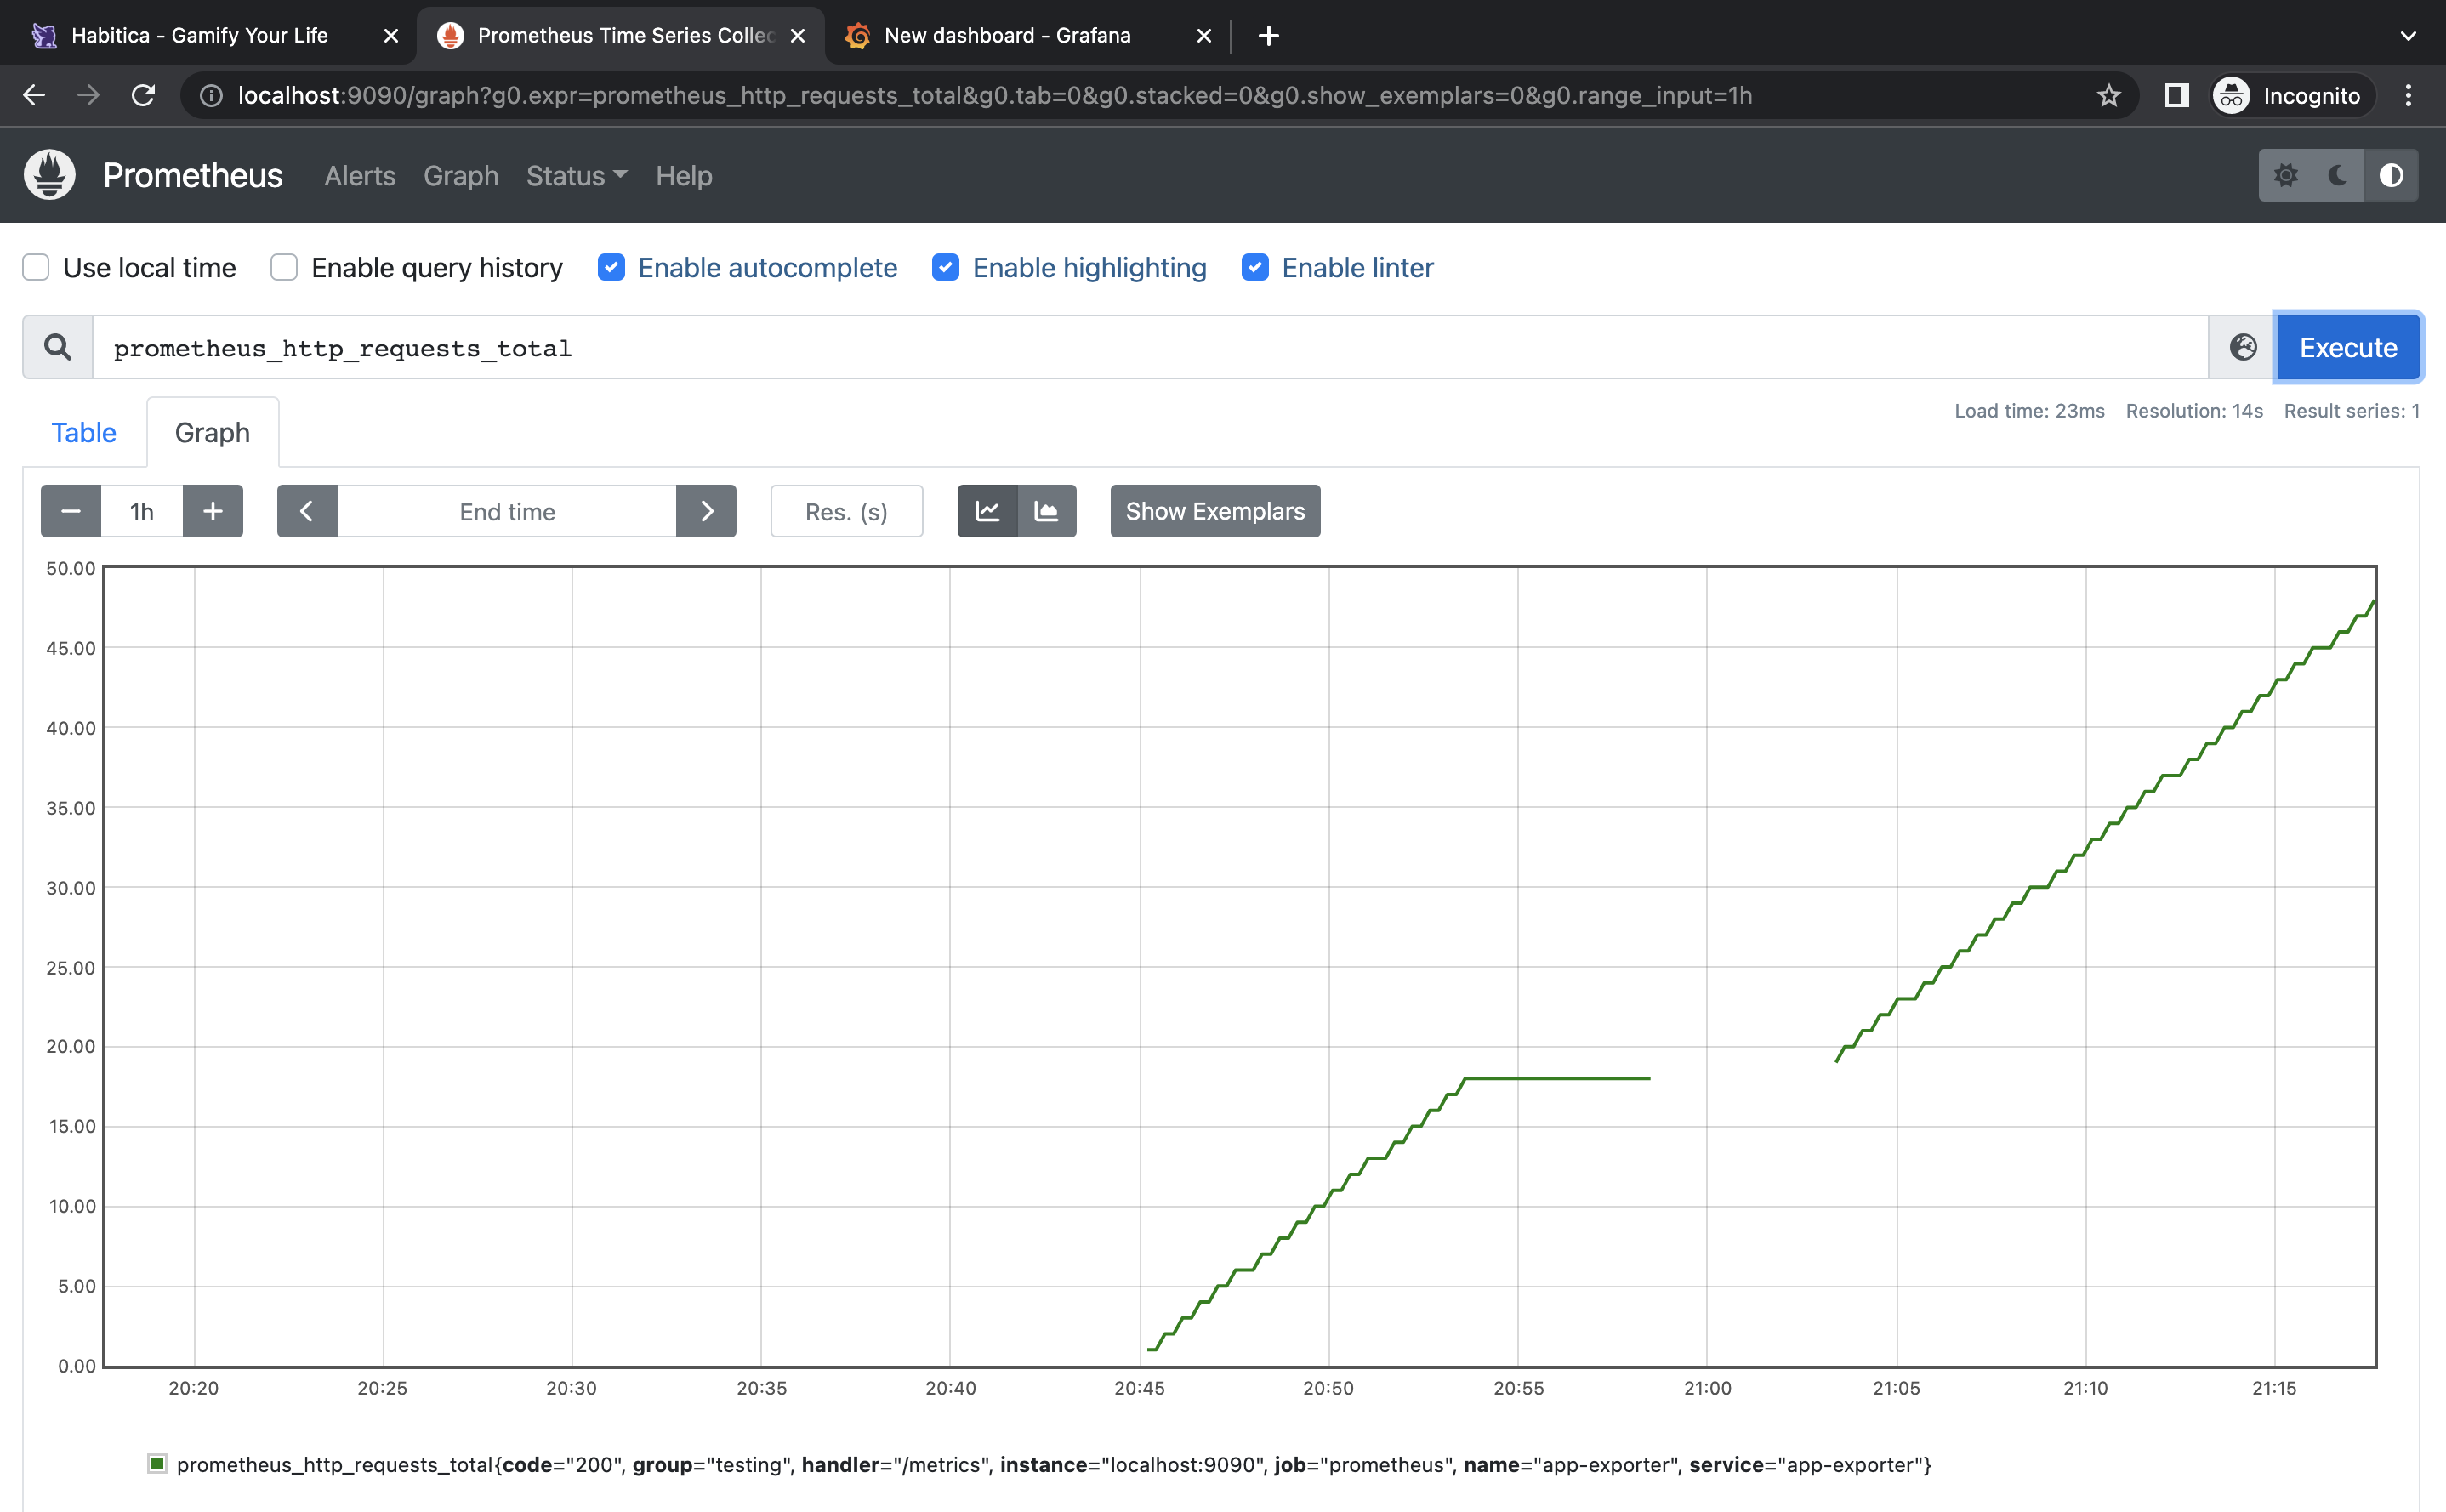Select the prometheus_http_requests_total legend entry

point(1053,1464)
